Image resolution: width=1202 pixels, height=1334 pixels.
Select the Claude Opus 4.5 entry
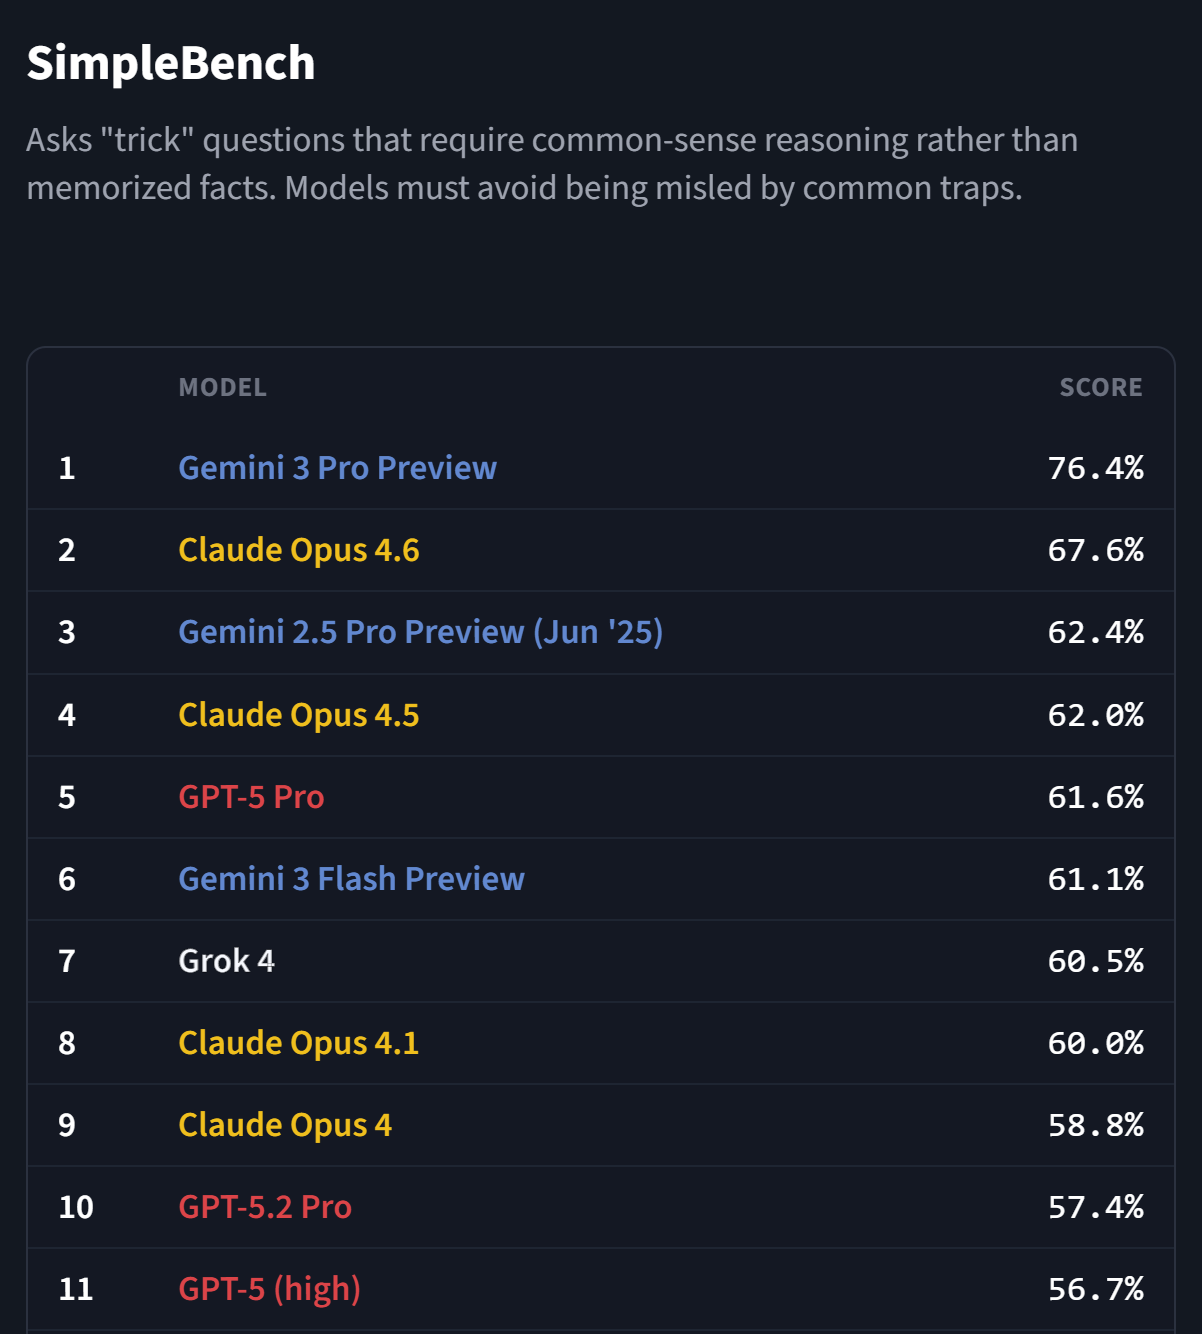tap(298, 715)
